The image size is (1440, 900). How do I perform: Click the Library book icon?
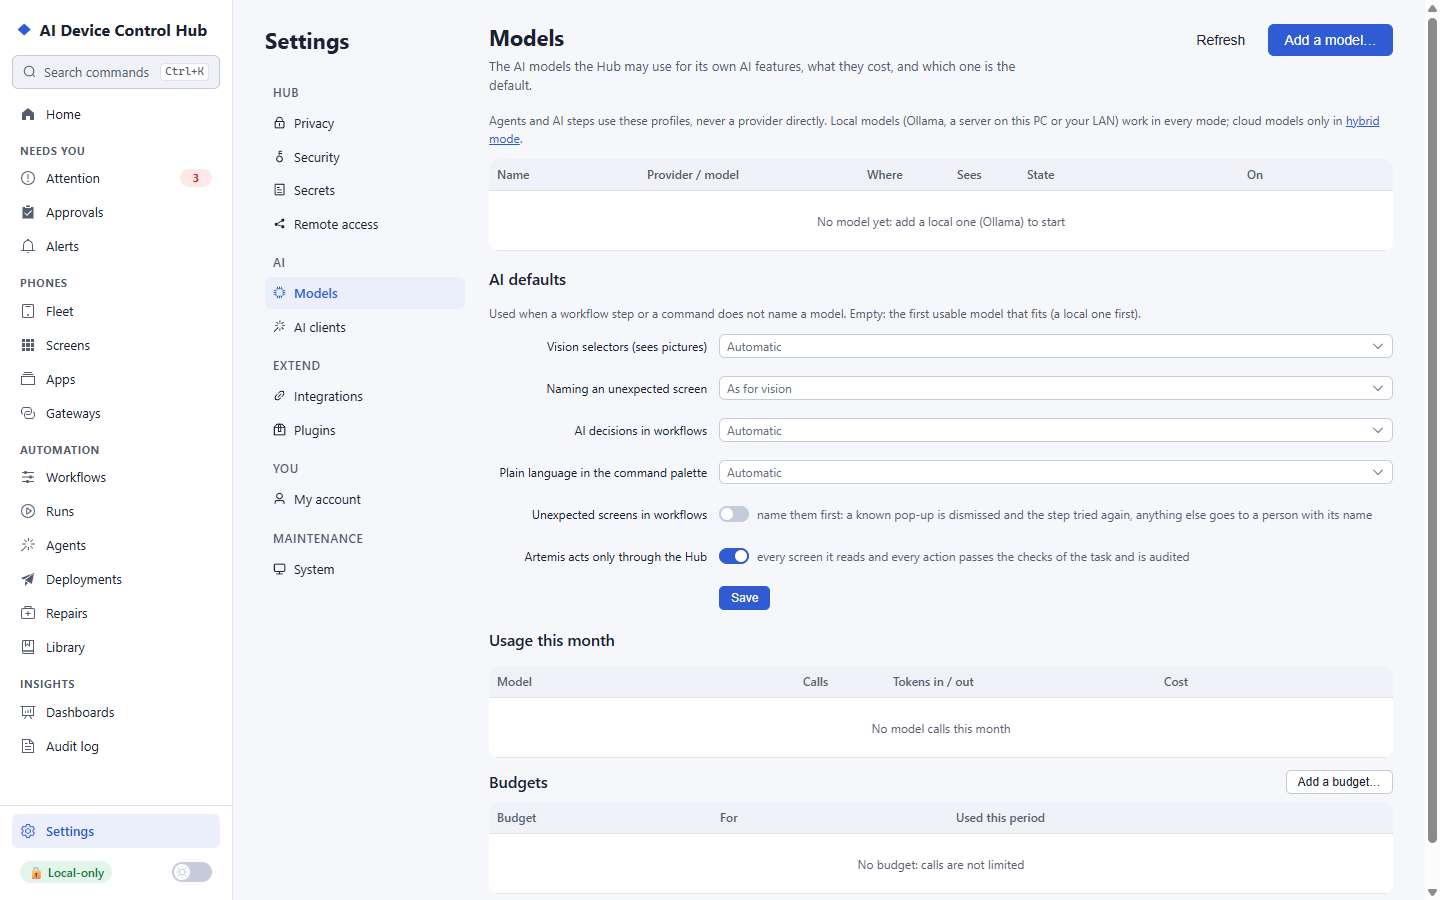click(28, 648)
